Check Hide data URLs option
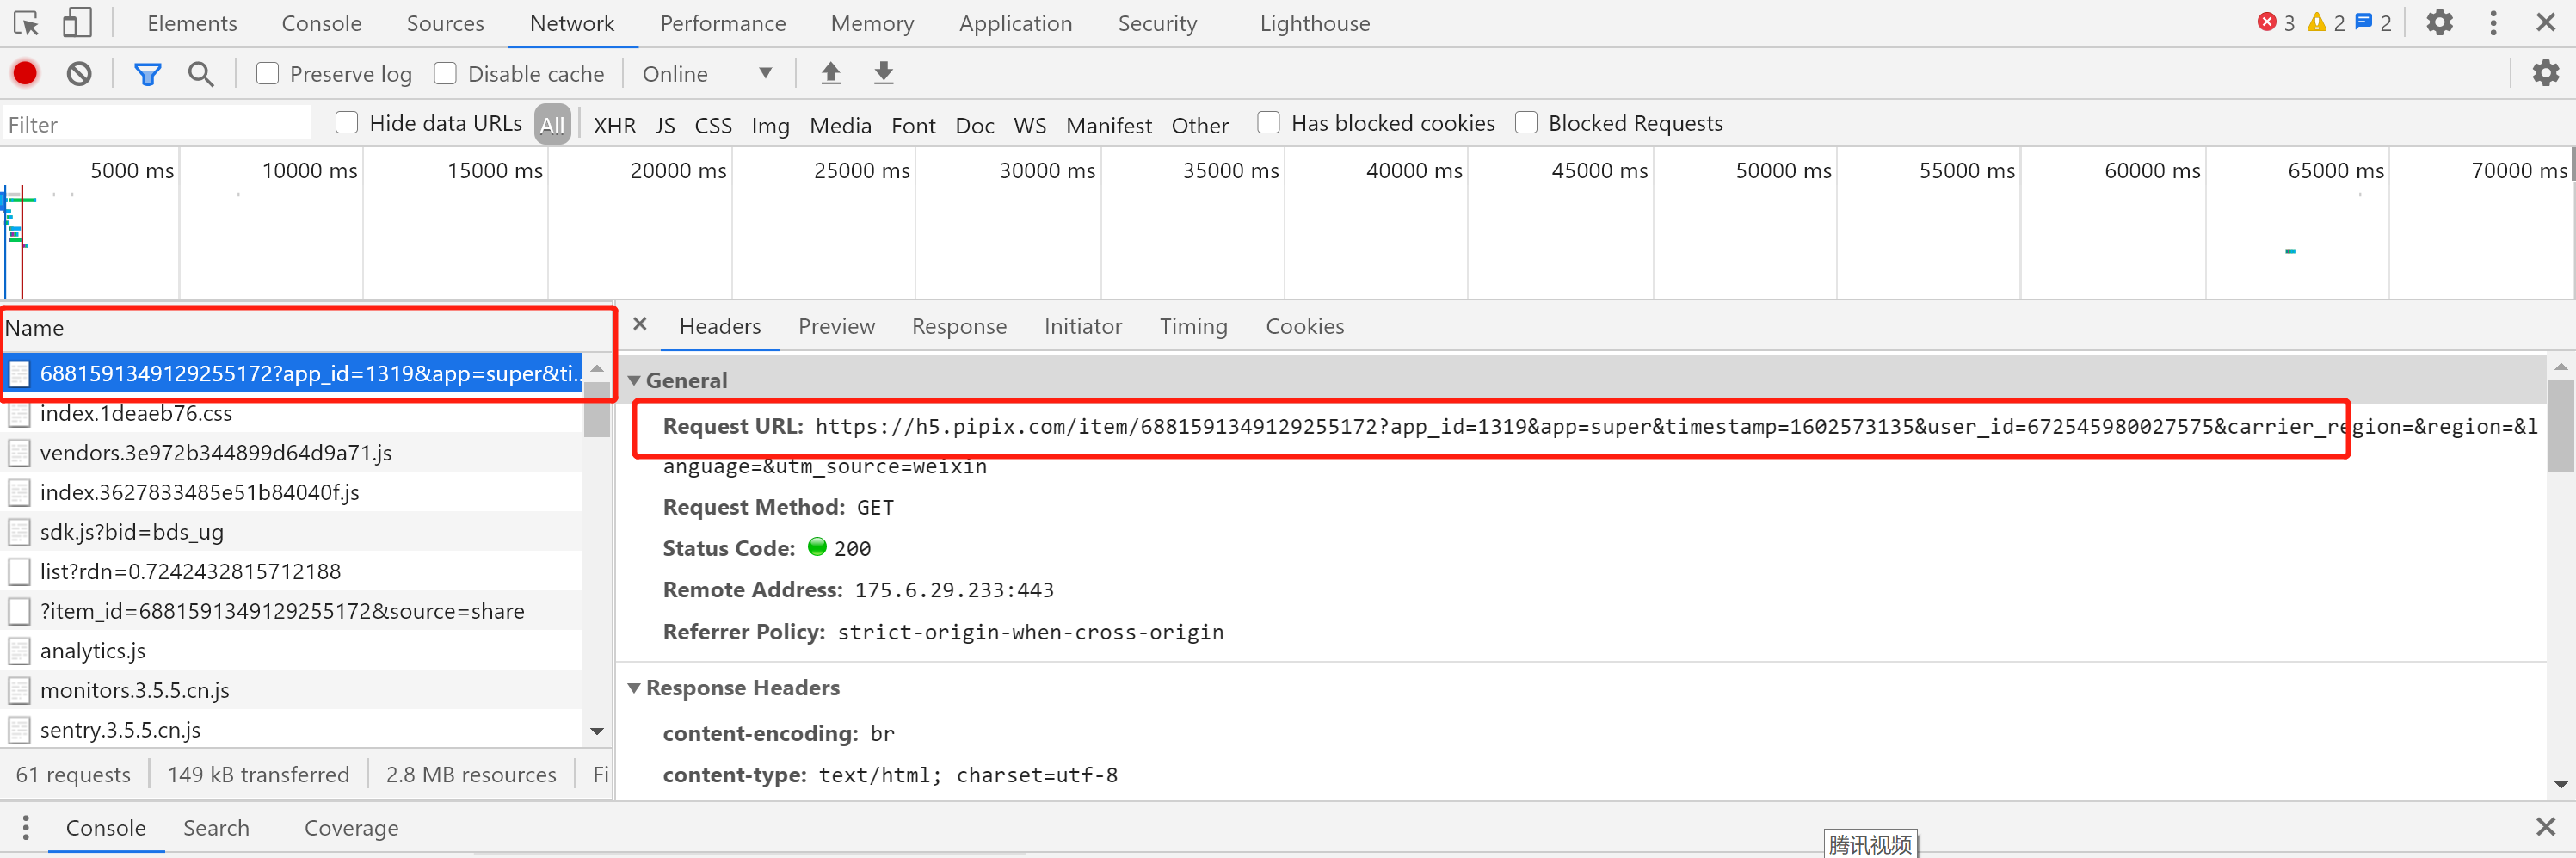This screenshot has width=2576, height=858. 346,122
